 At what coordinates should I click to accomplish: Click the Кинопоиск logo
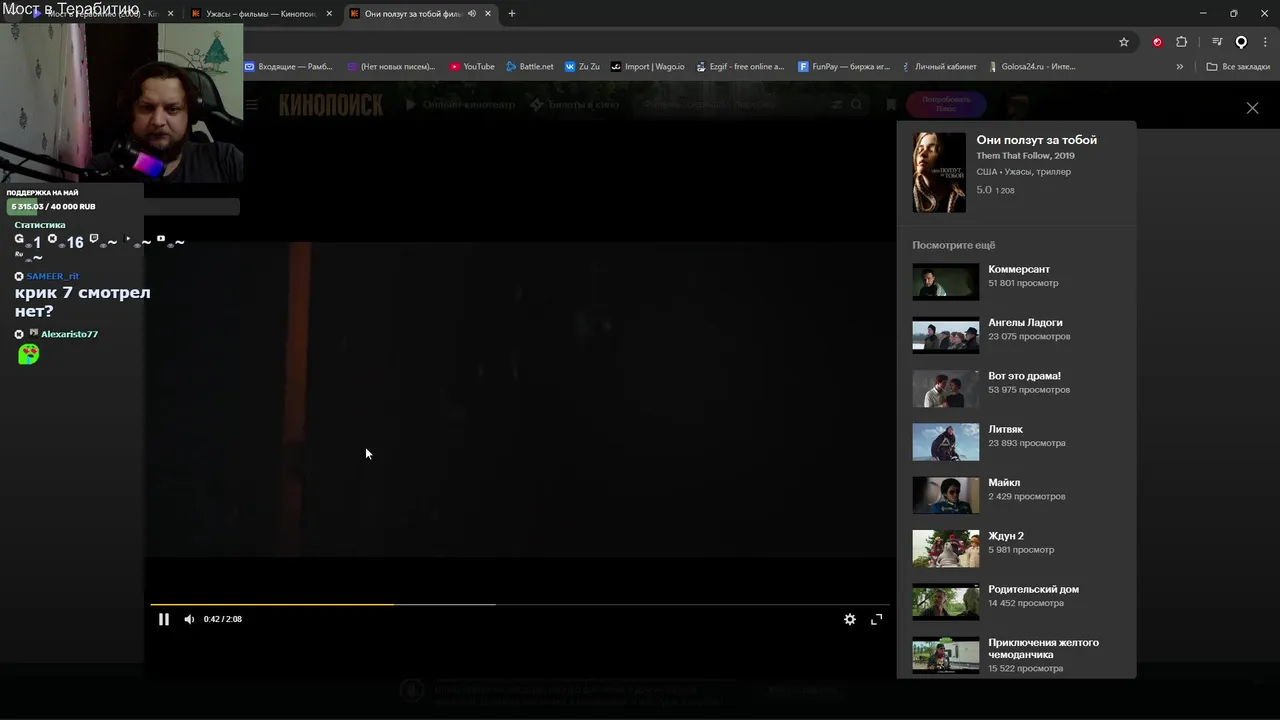330,105
